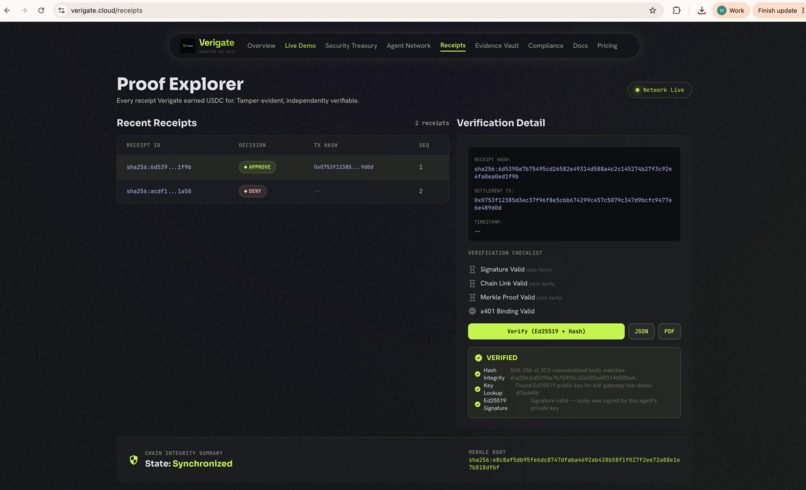Screen dimensions: 806x490
Task: Click the DECISION column header
Action: click(252, 146)
